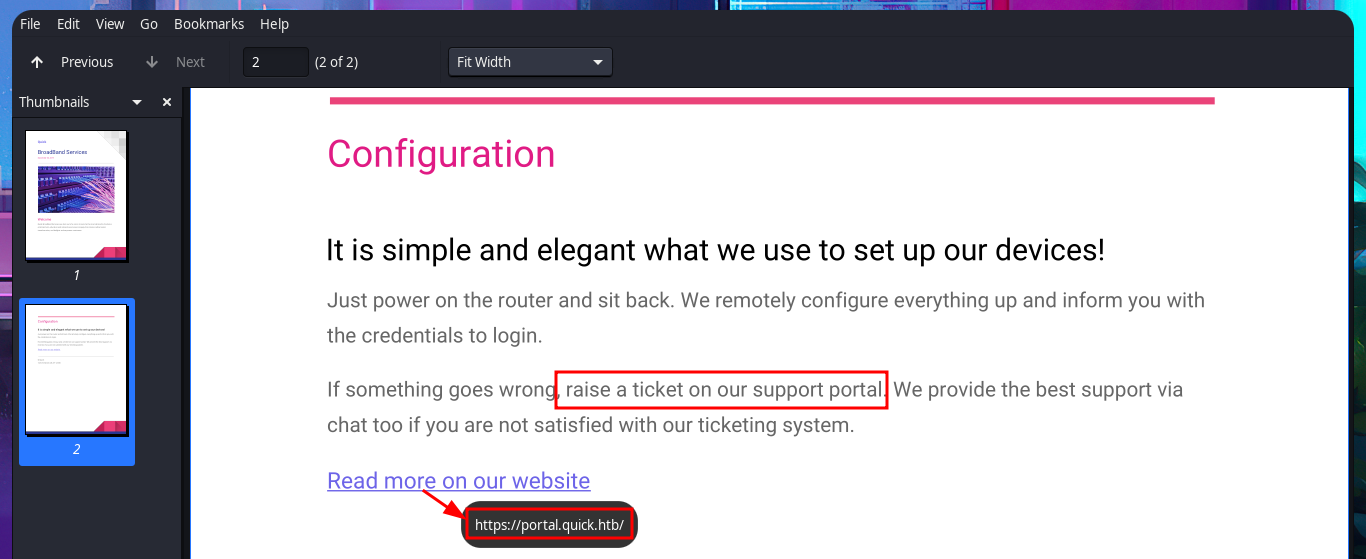Select the page 1 thumbnail
Viewport: 1366px width, 559px height.
coord(76,196)
